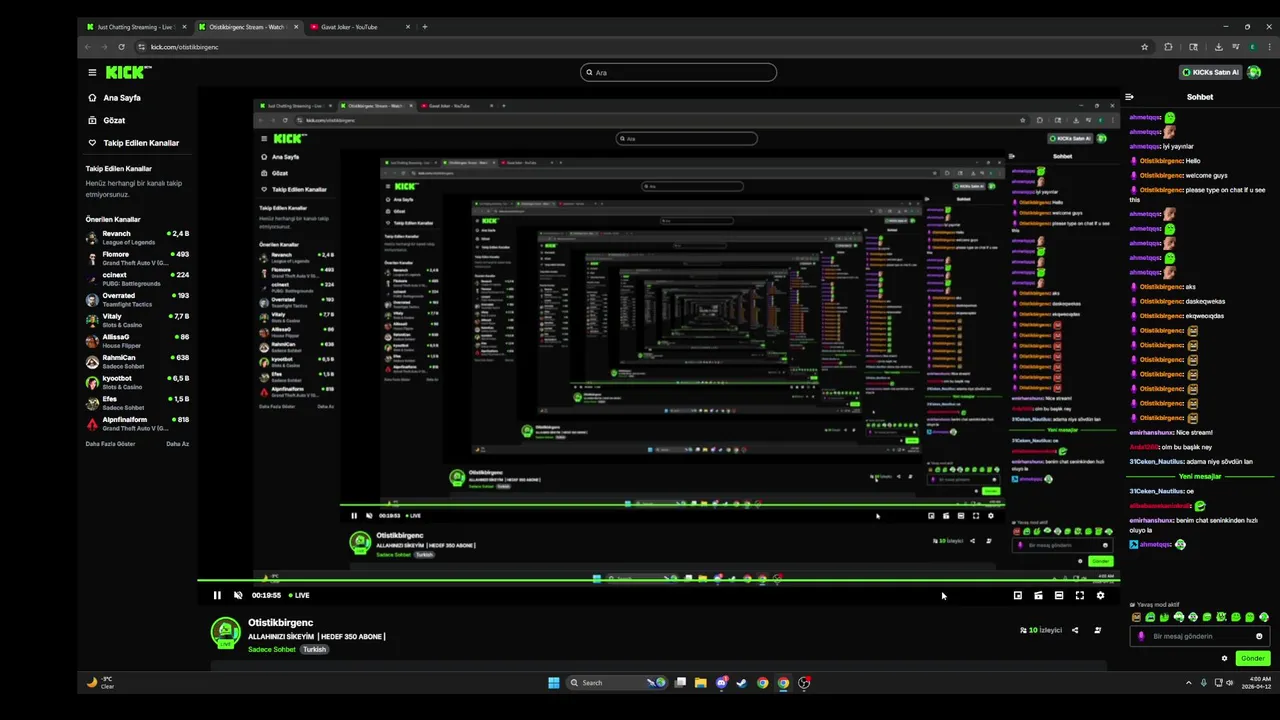Open the Windows Start menu
Screen dimensions: 1280x720
[x=554, y=683]
